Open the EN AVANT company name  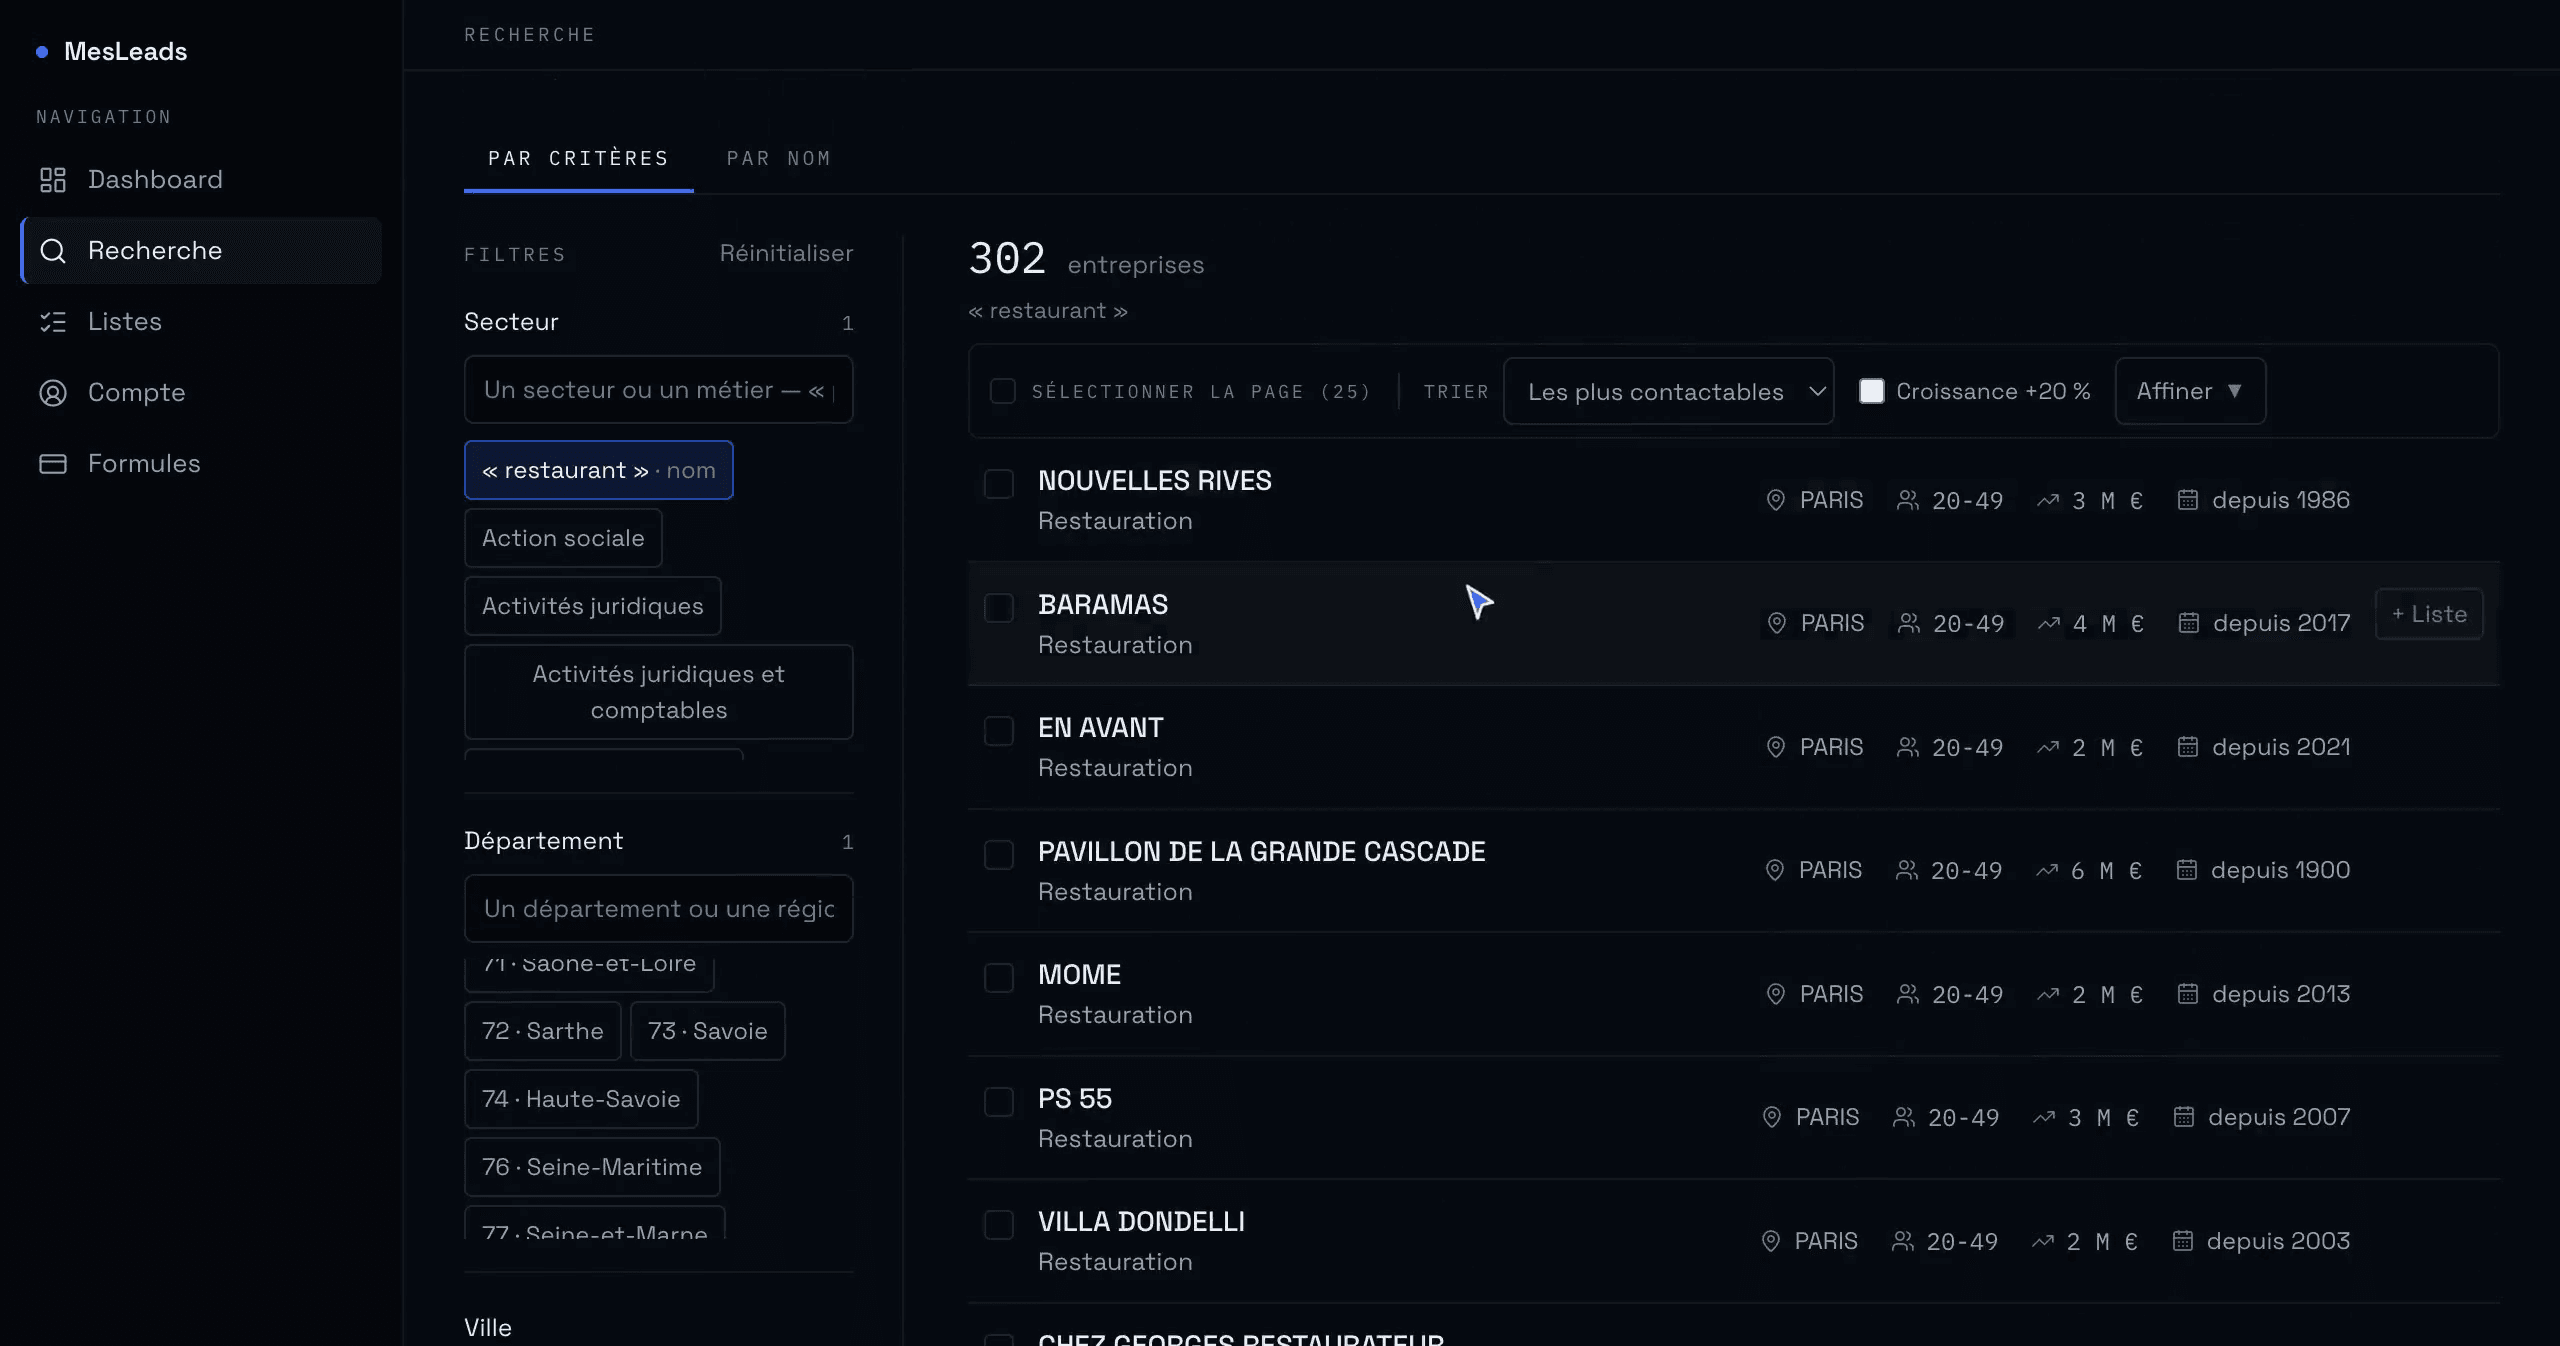(1101, 728)
